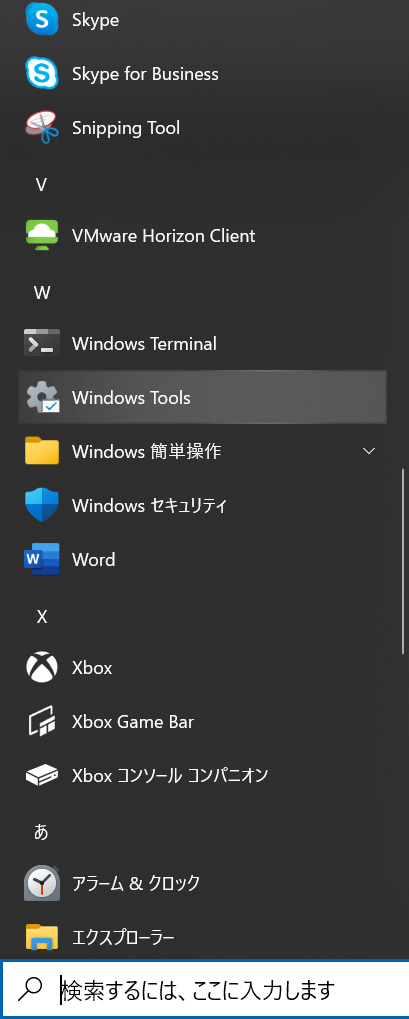Click the app list scrollbar thumb

click(x=402, y=560)
